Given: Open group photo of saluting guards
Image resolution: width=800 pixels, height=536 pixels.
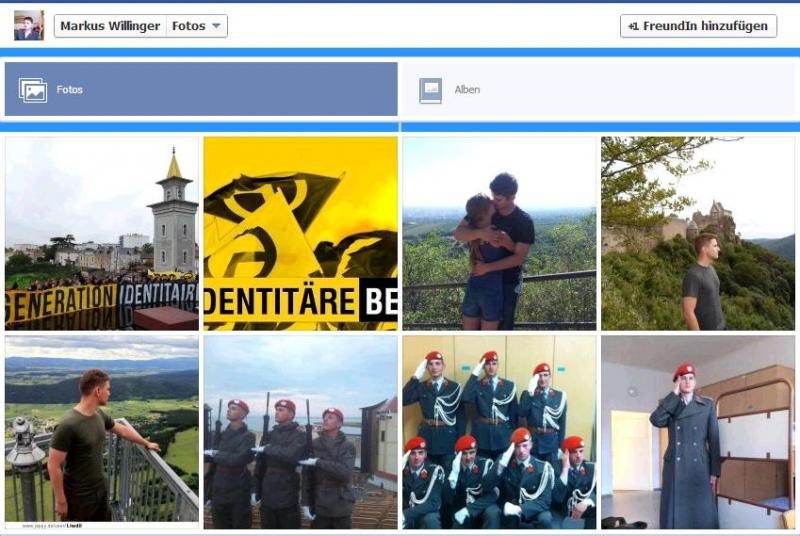Looking at the screenshot, I should pyautogui.click(x=499, y=432).
